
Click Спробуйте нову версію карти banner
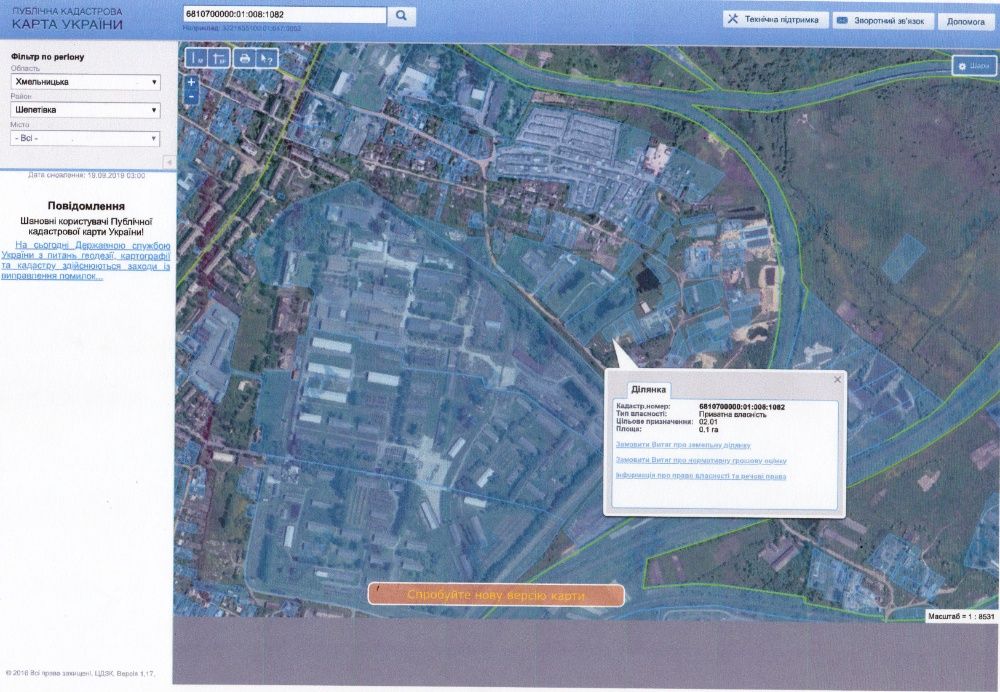point(496,595)
